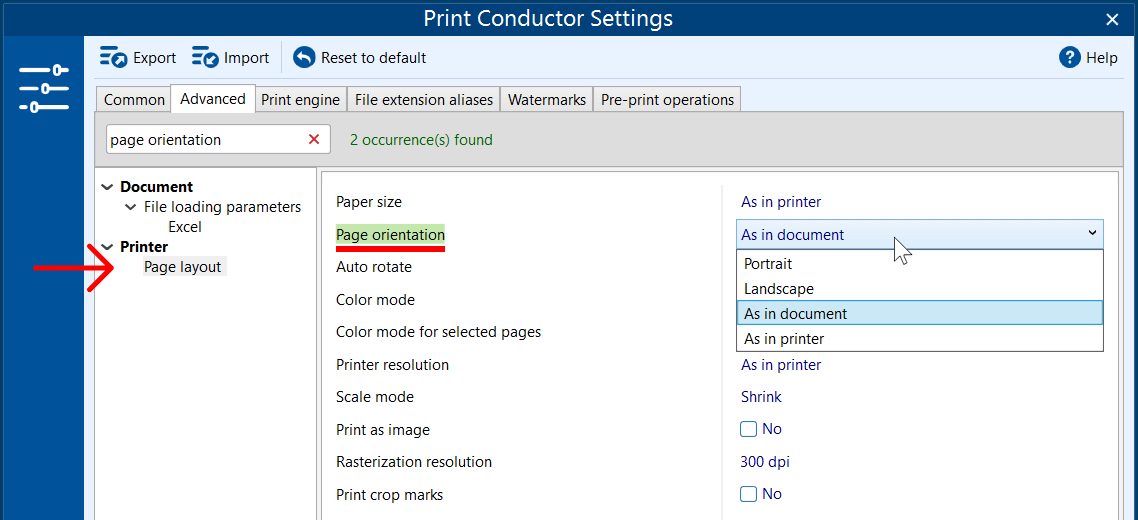1138x520 pixels.
Task: Open Help via the question mark icon
Action: point(1069,58)
